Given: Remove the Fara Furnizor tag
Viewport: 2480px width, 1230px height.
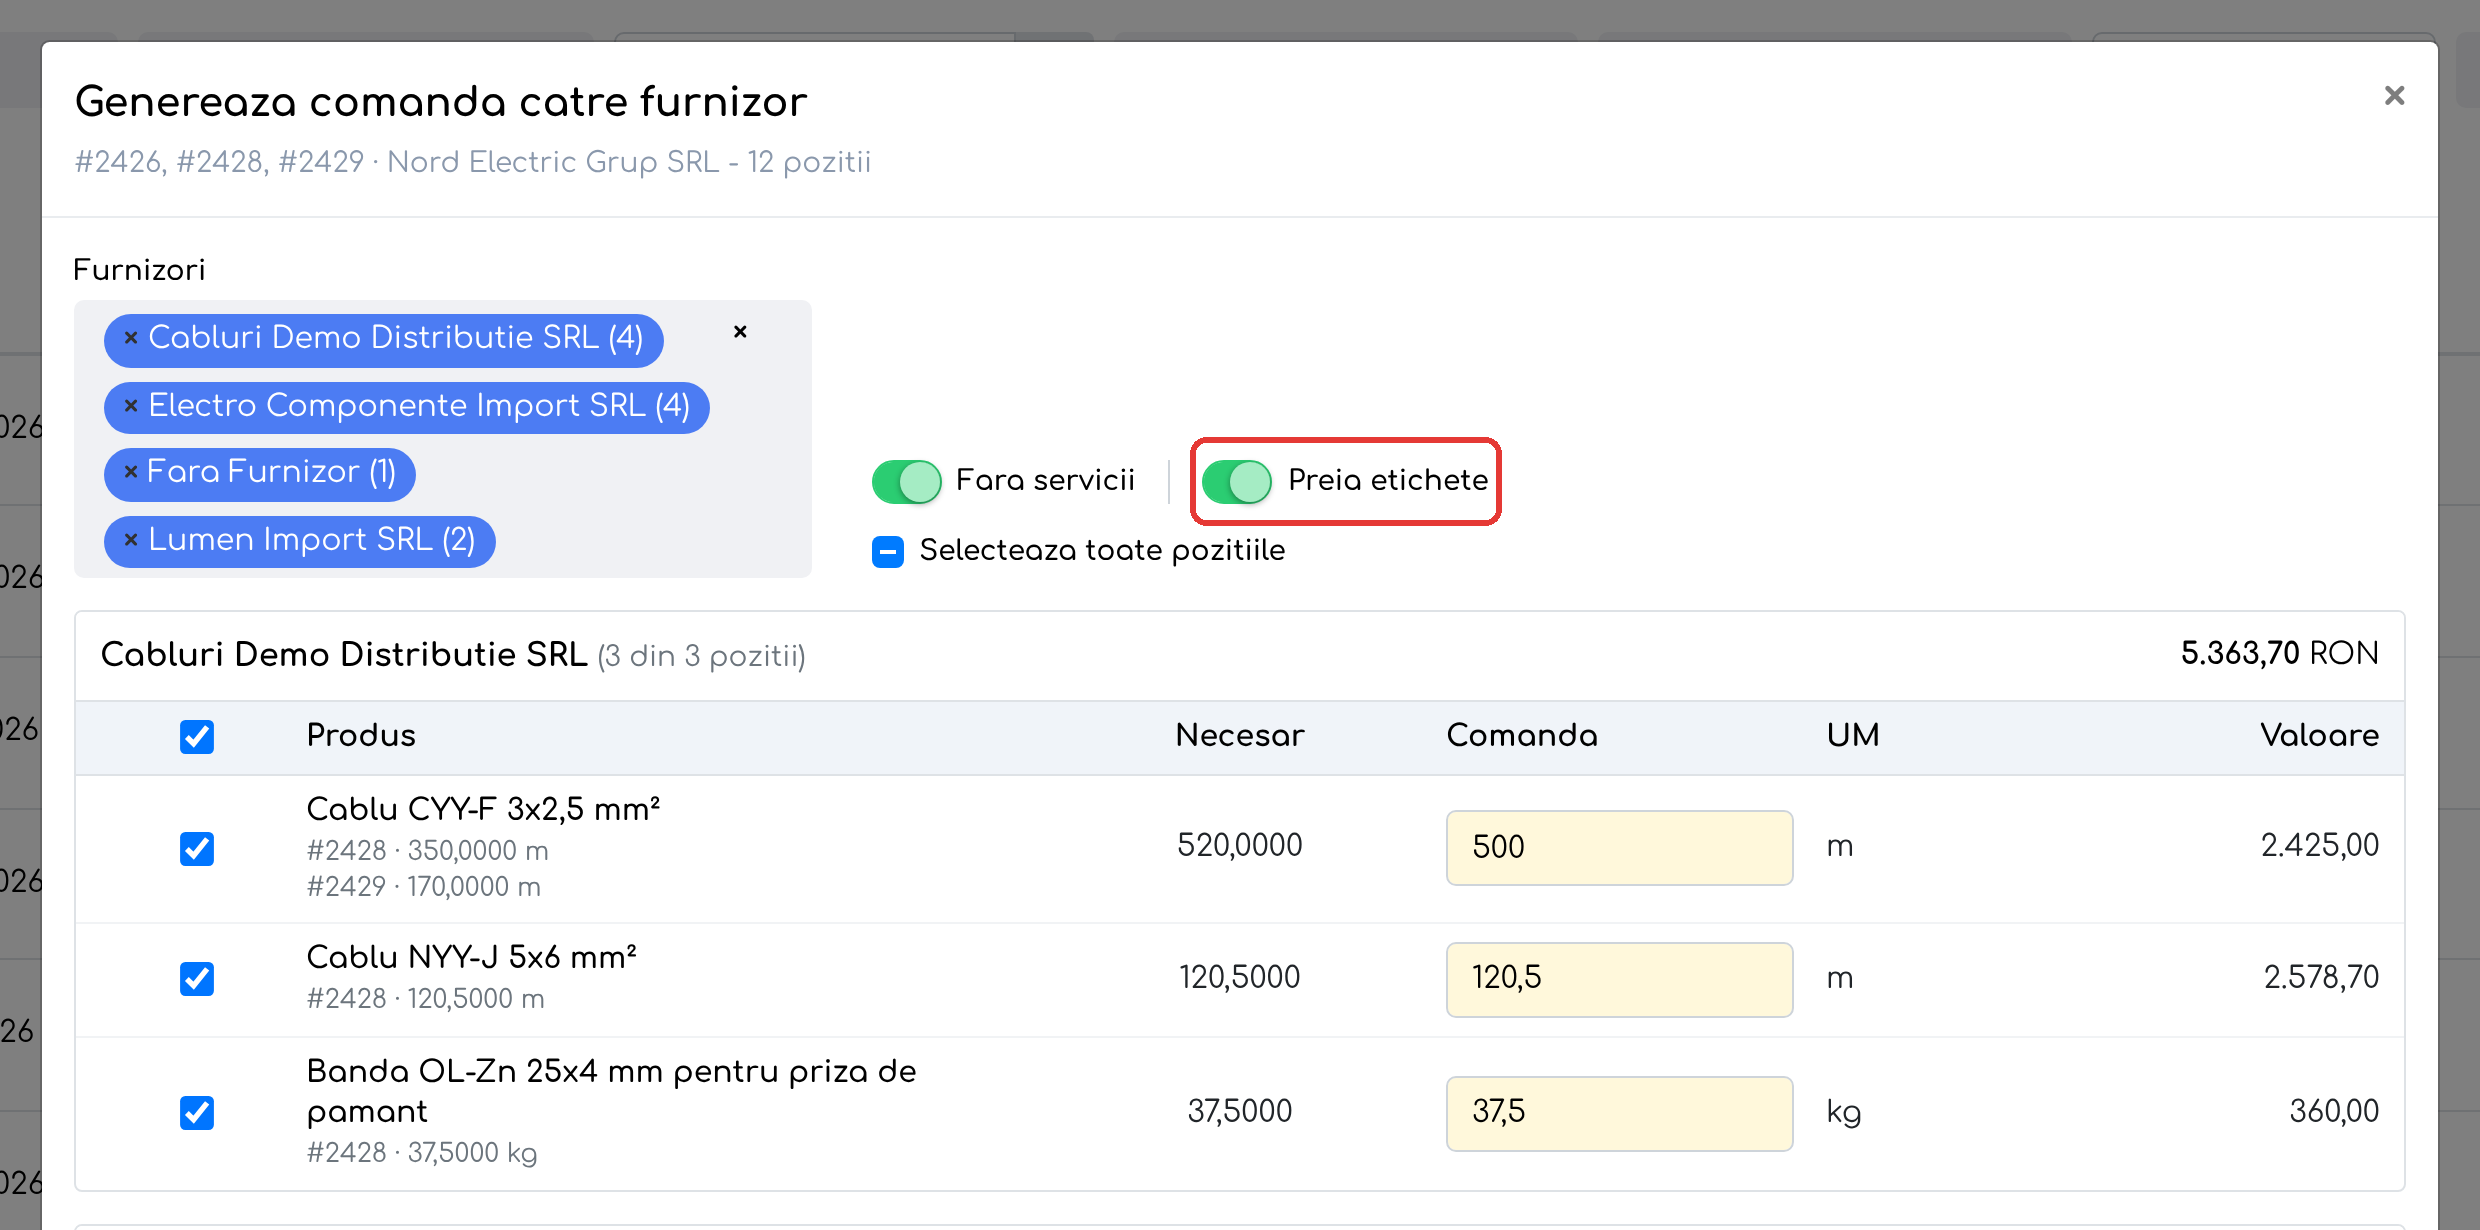Looking at the screenshot, I should [x=130, y=472].
